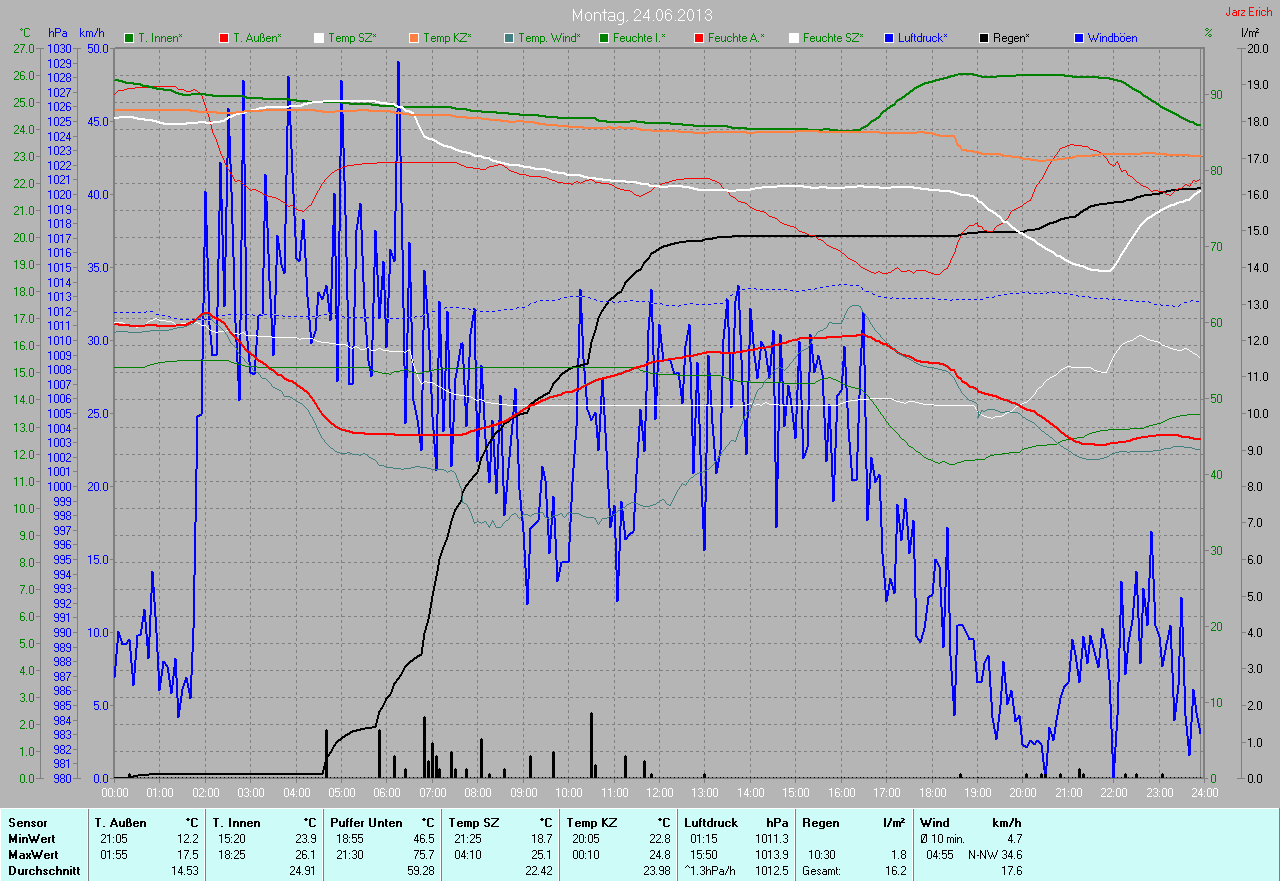Select the Puffer Unten column header
This screenshot has height=881, width=1280.
coord(365,822)
